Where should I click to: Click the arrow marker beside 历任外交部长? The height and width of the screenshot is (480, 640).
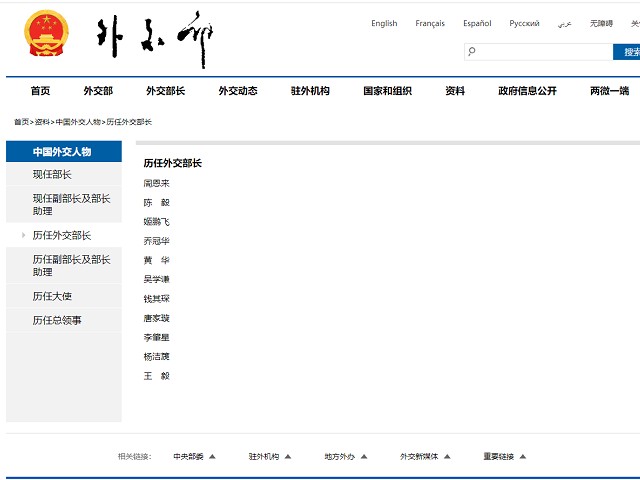(x=23, y=235)
